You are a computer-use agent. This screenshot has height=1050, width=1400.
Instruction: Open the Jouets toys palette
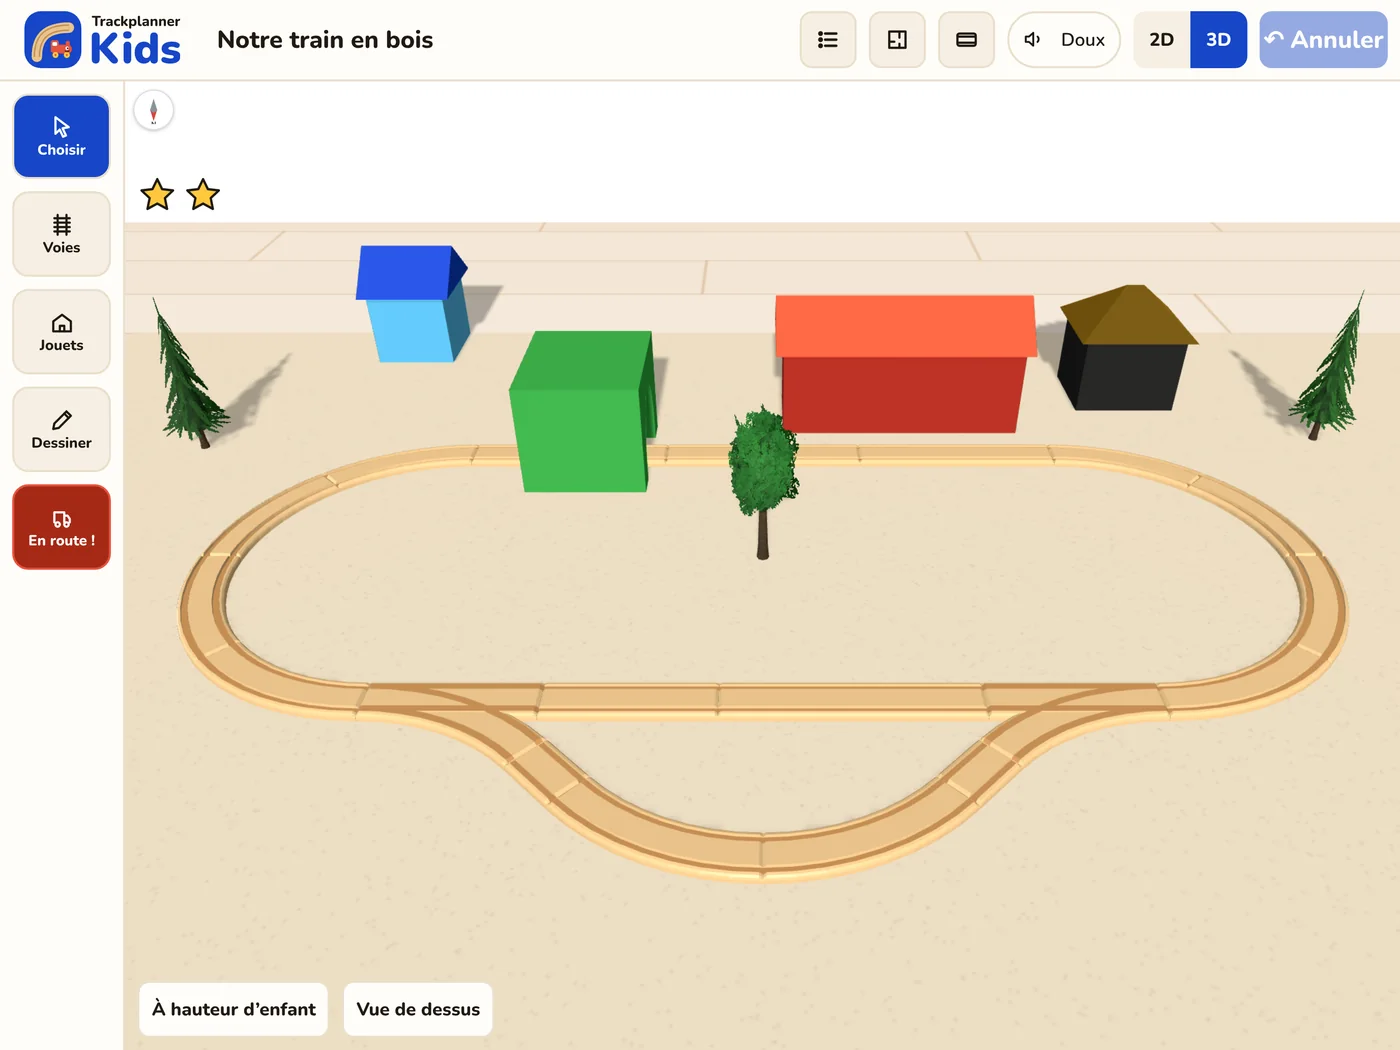pyautogui.click(x=61, y=332)
